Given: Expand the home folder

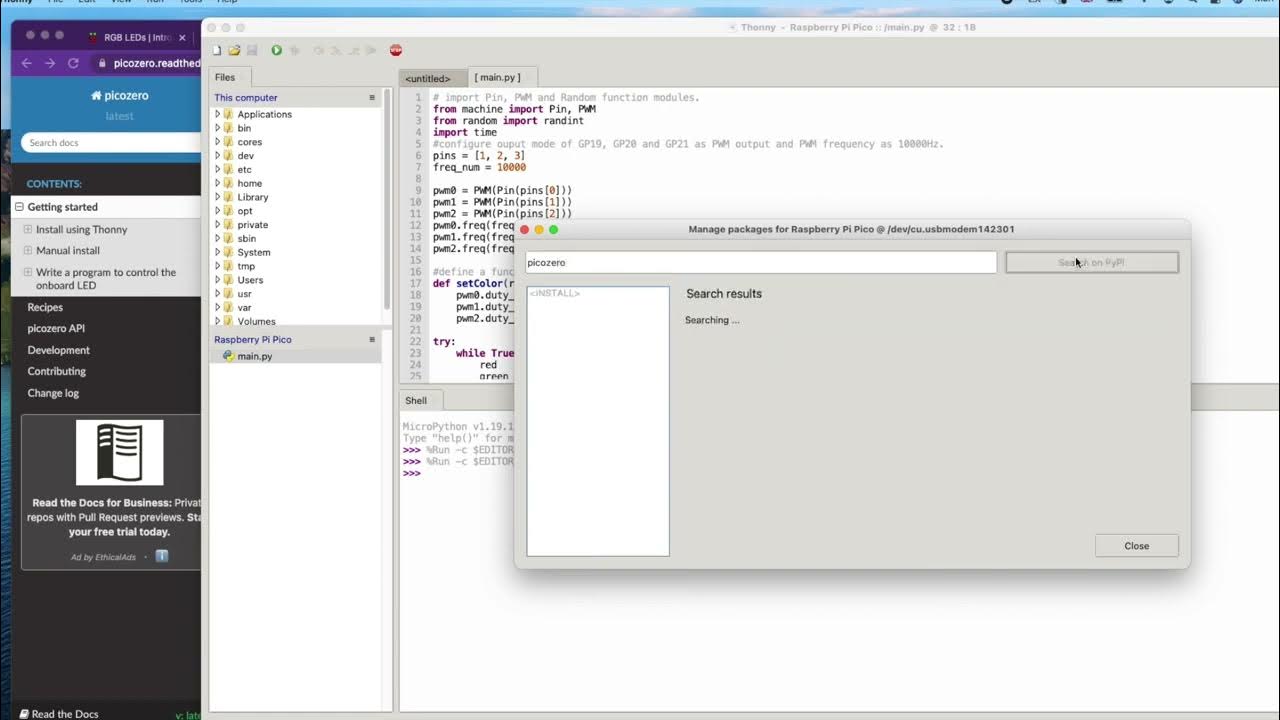Looking at the screenshot, I should (217, 183).
